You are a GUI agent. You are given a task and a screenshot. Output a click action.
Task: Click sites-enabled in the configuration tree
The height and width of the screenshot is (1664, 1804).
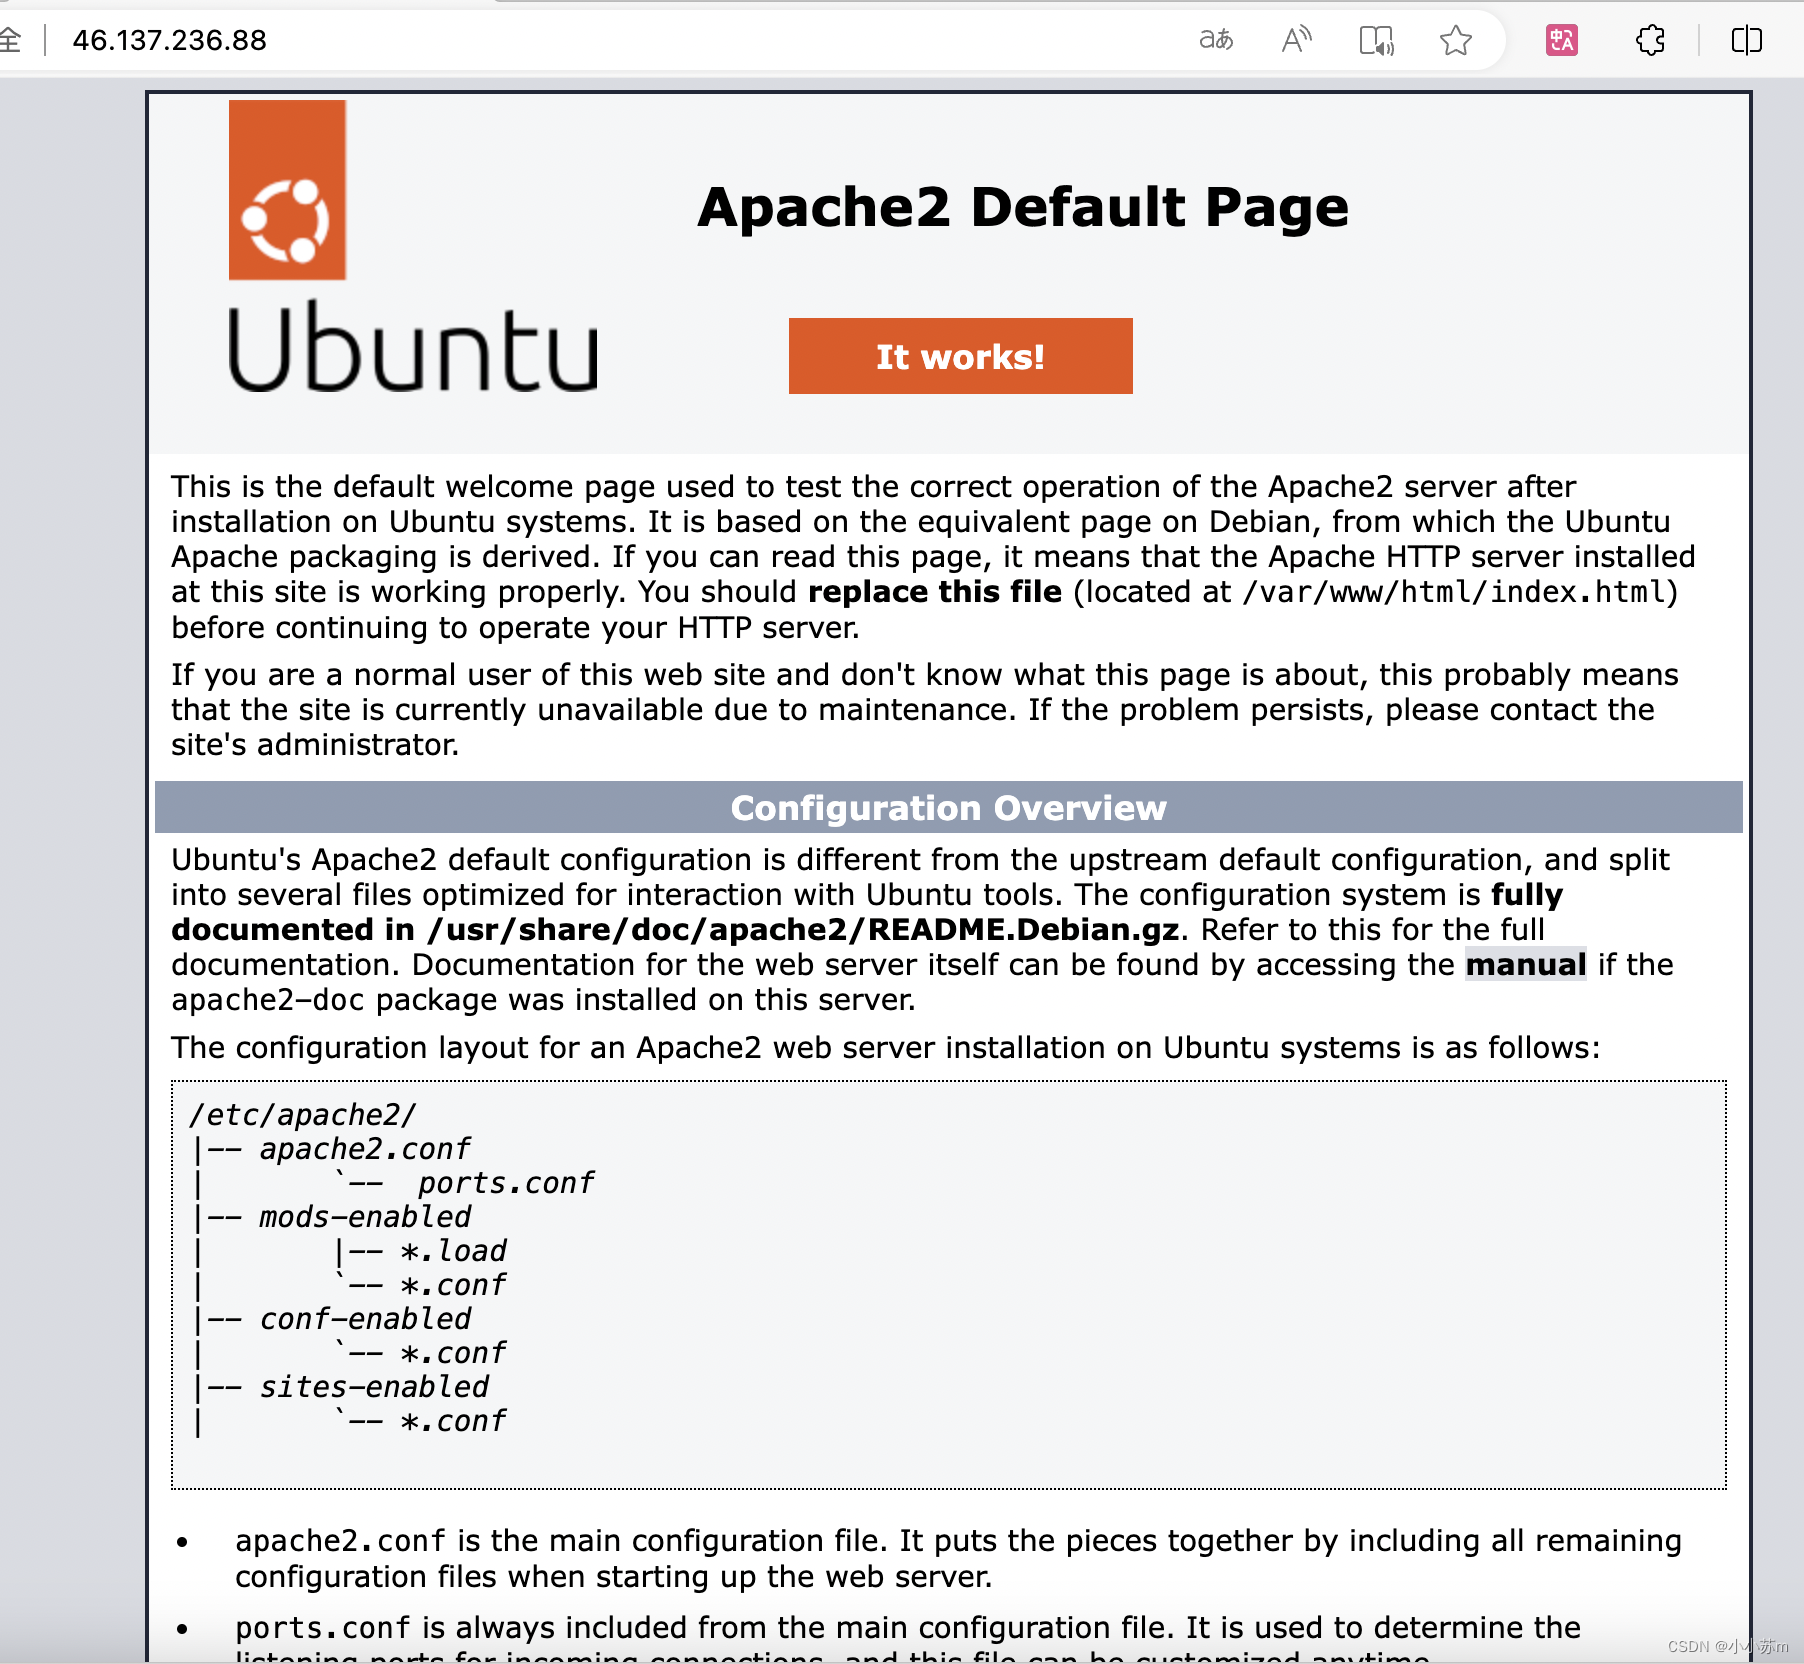[374, 1386]
